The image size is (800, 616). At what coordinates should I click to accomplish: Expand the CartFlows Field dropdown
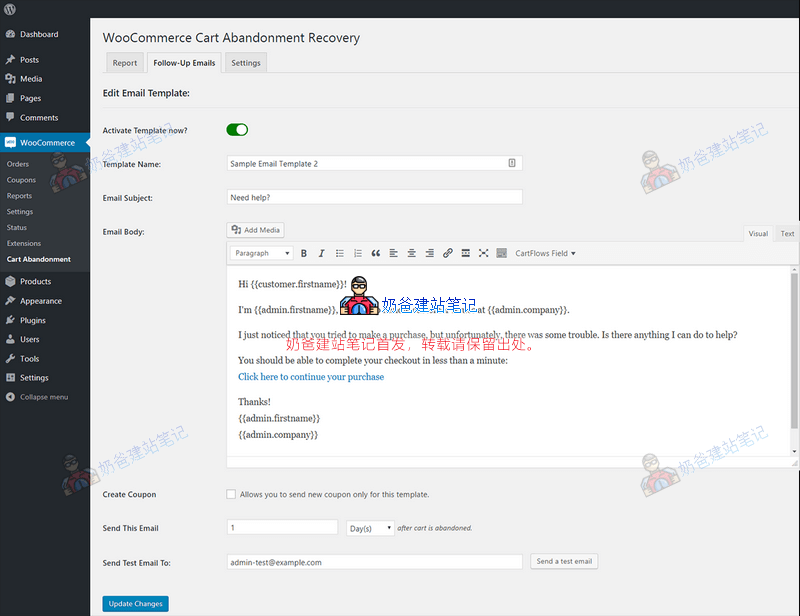[545, 254]
